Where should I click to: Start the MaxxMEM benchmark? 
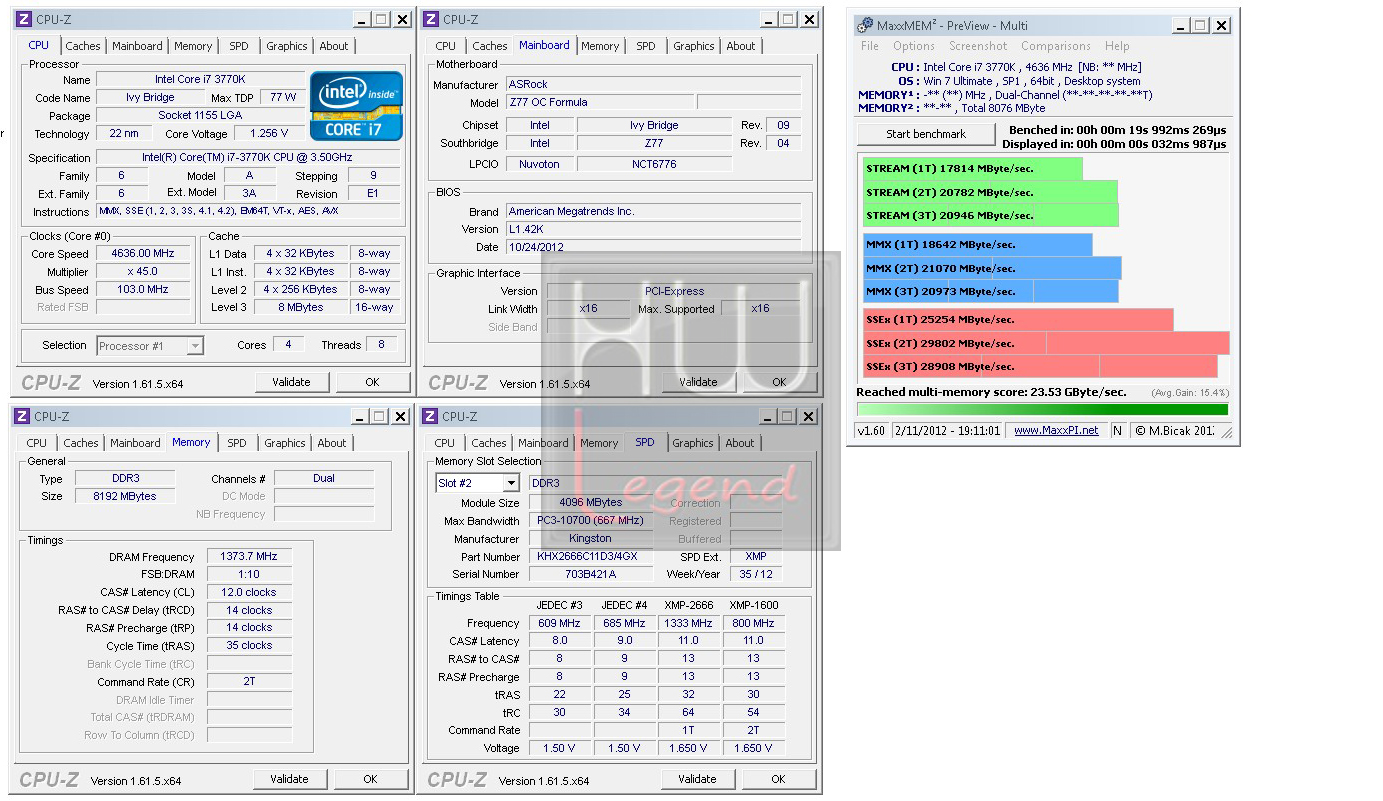[926, 134]
